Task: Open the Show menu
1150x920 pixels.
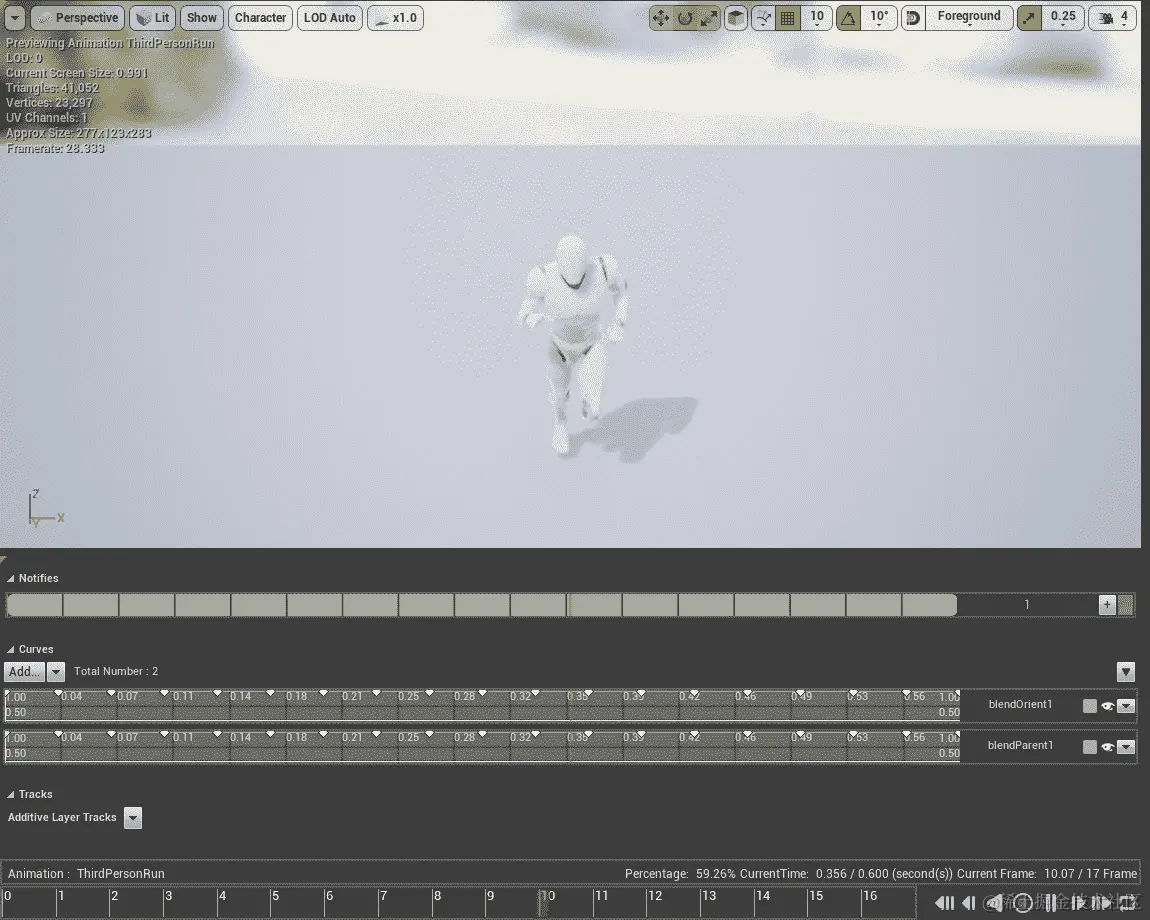Action: coord(201,18)
